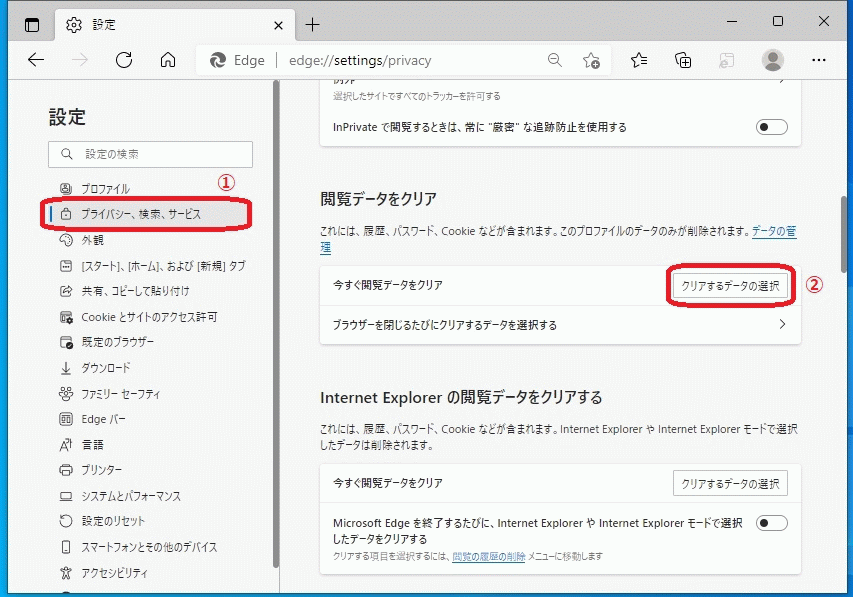Click the share icon beside 共有、コピーして貼り付け

[x=66, y=291]
